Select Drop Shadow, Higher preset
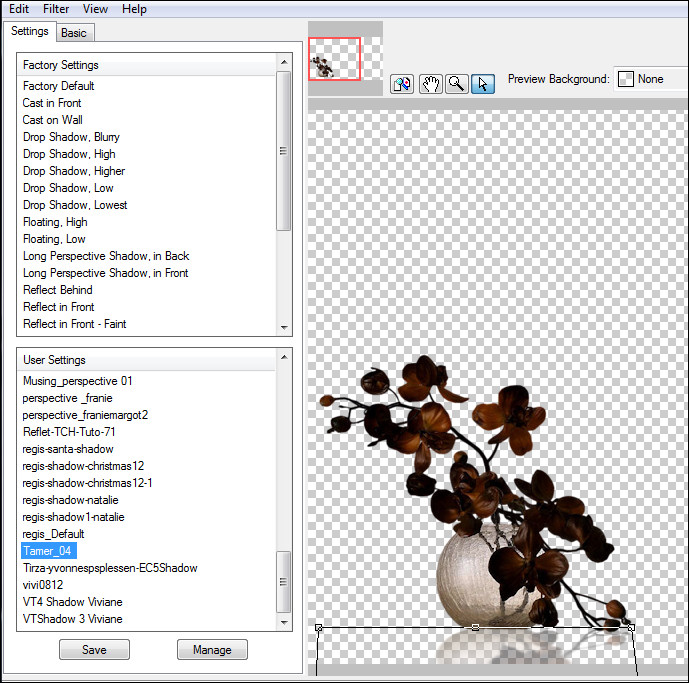Screen dimensions: 689x683 click(x=74, y=171)
